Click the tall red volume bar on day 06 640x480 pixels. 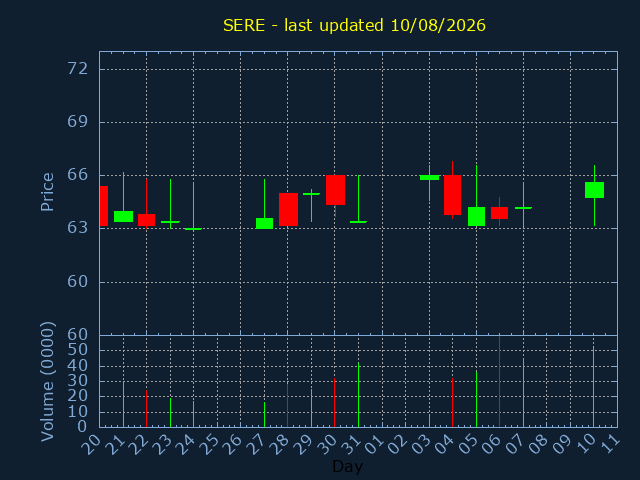pos(500,381)
